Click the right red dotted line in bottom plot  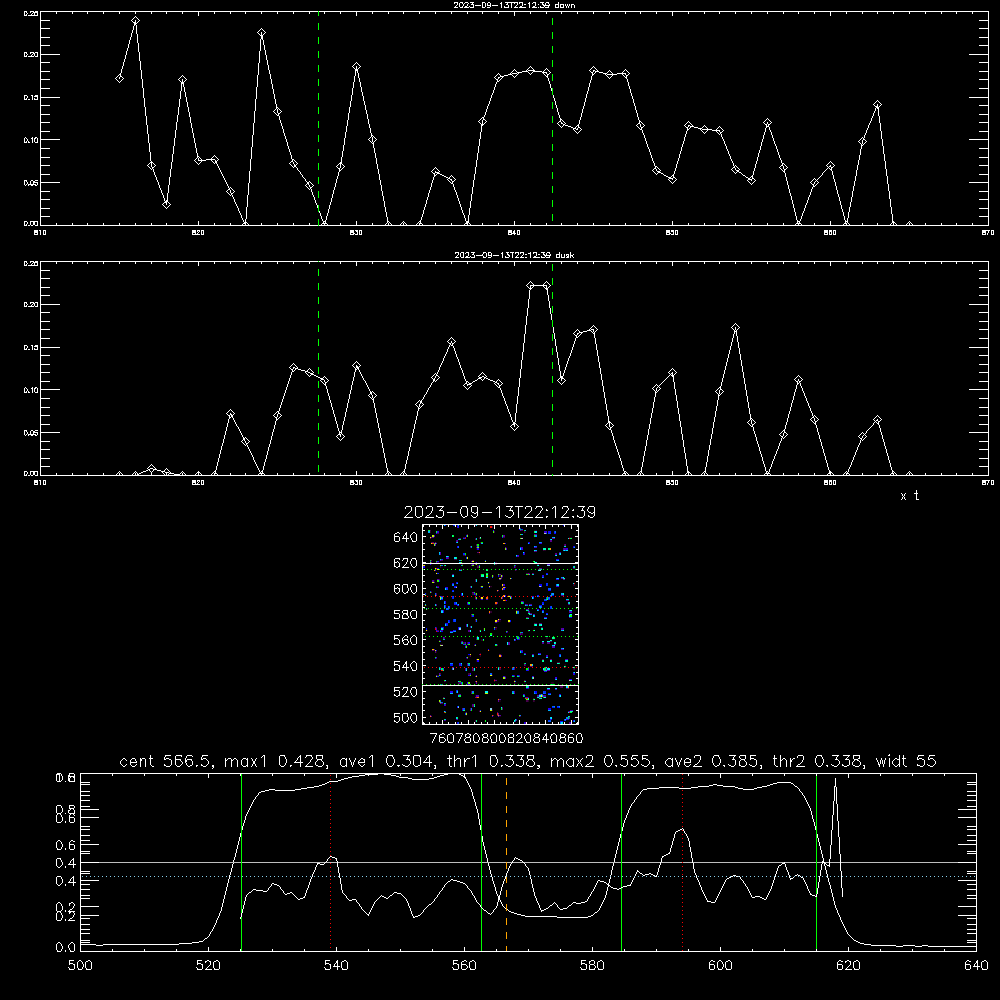682,862
